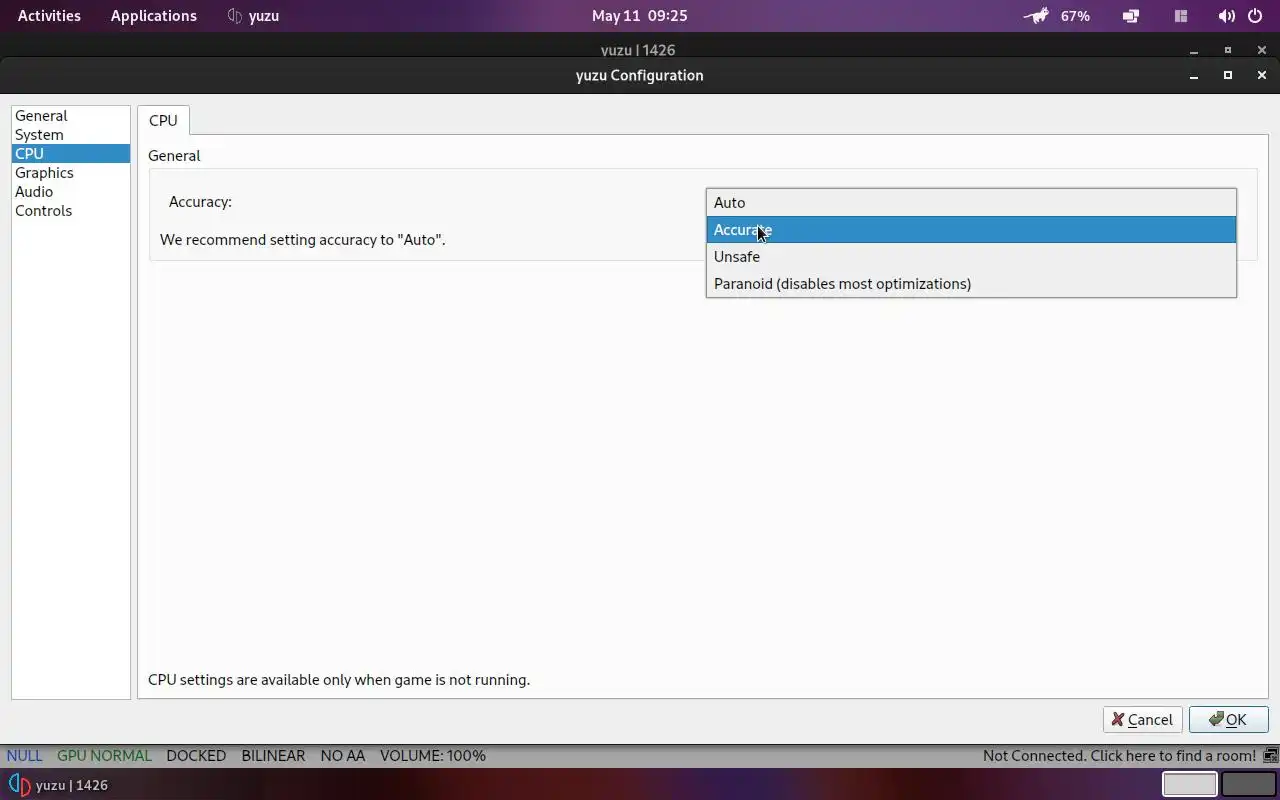Click the overlapping windows tray icon
This screenshot has height=800, width=1280.
[x=1131, y=16]
